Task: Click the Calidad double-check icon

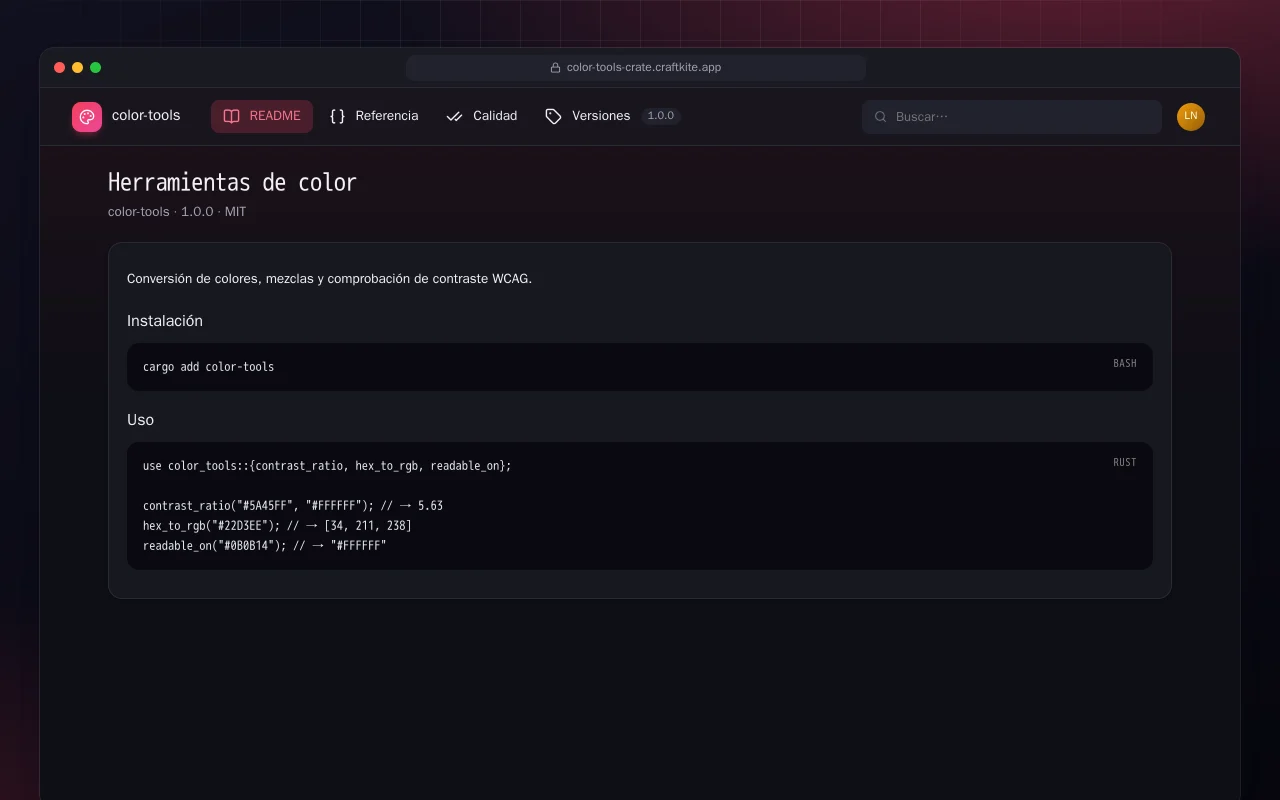Action: point(455,116)
